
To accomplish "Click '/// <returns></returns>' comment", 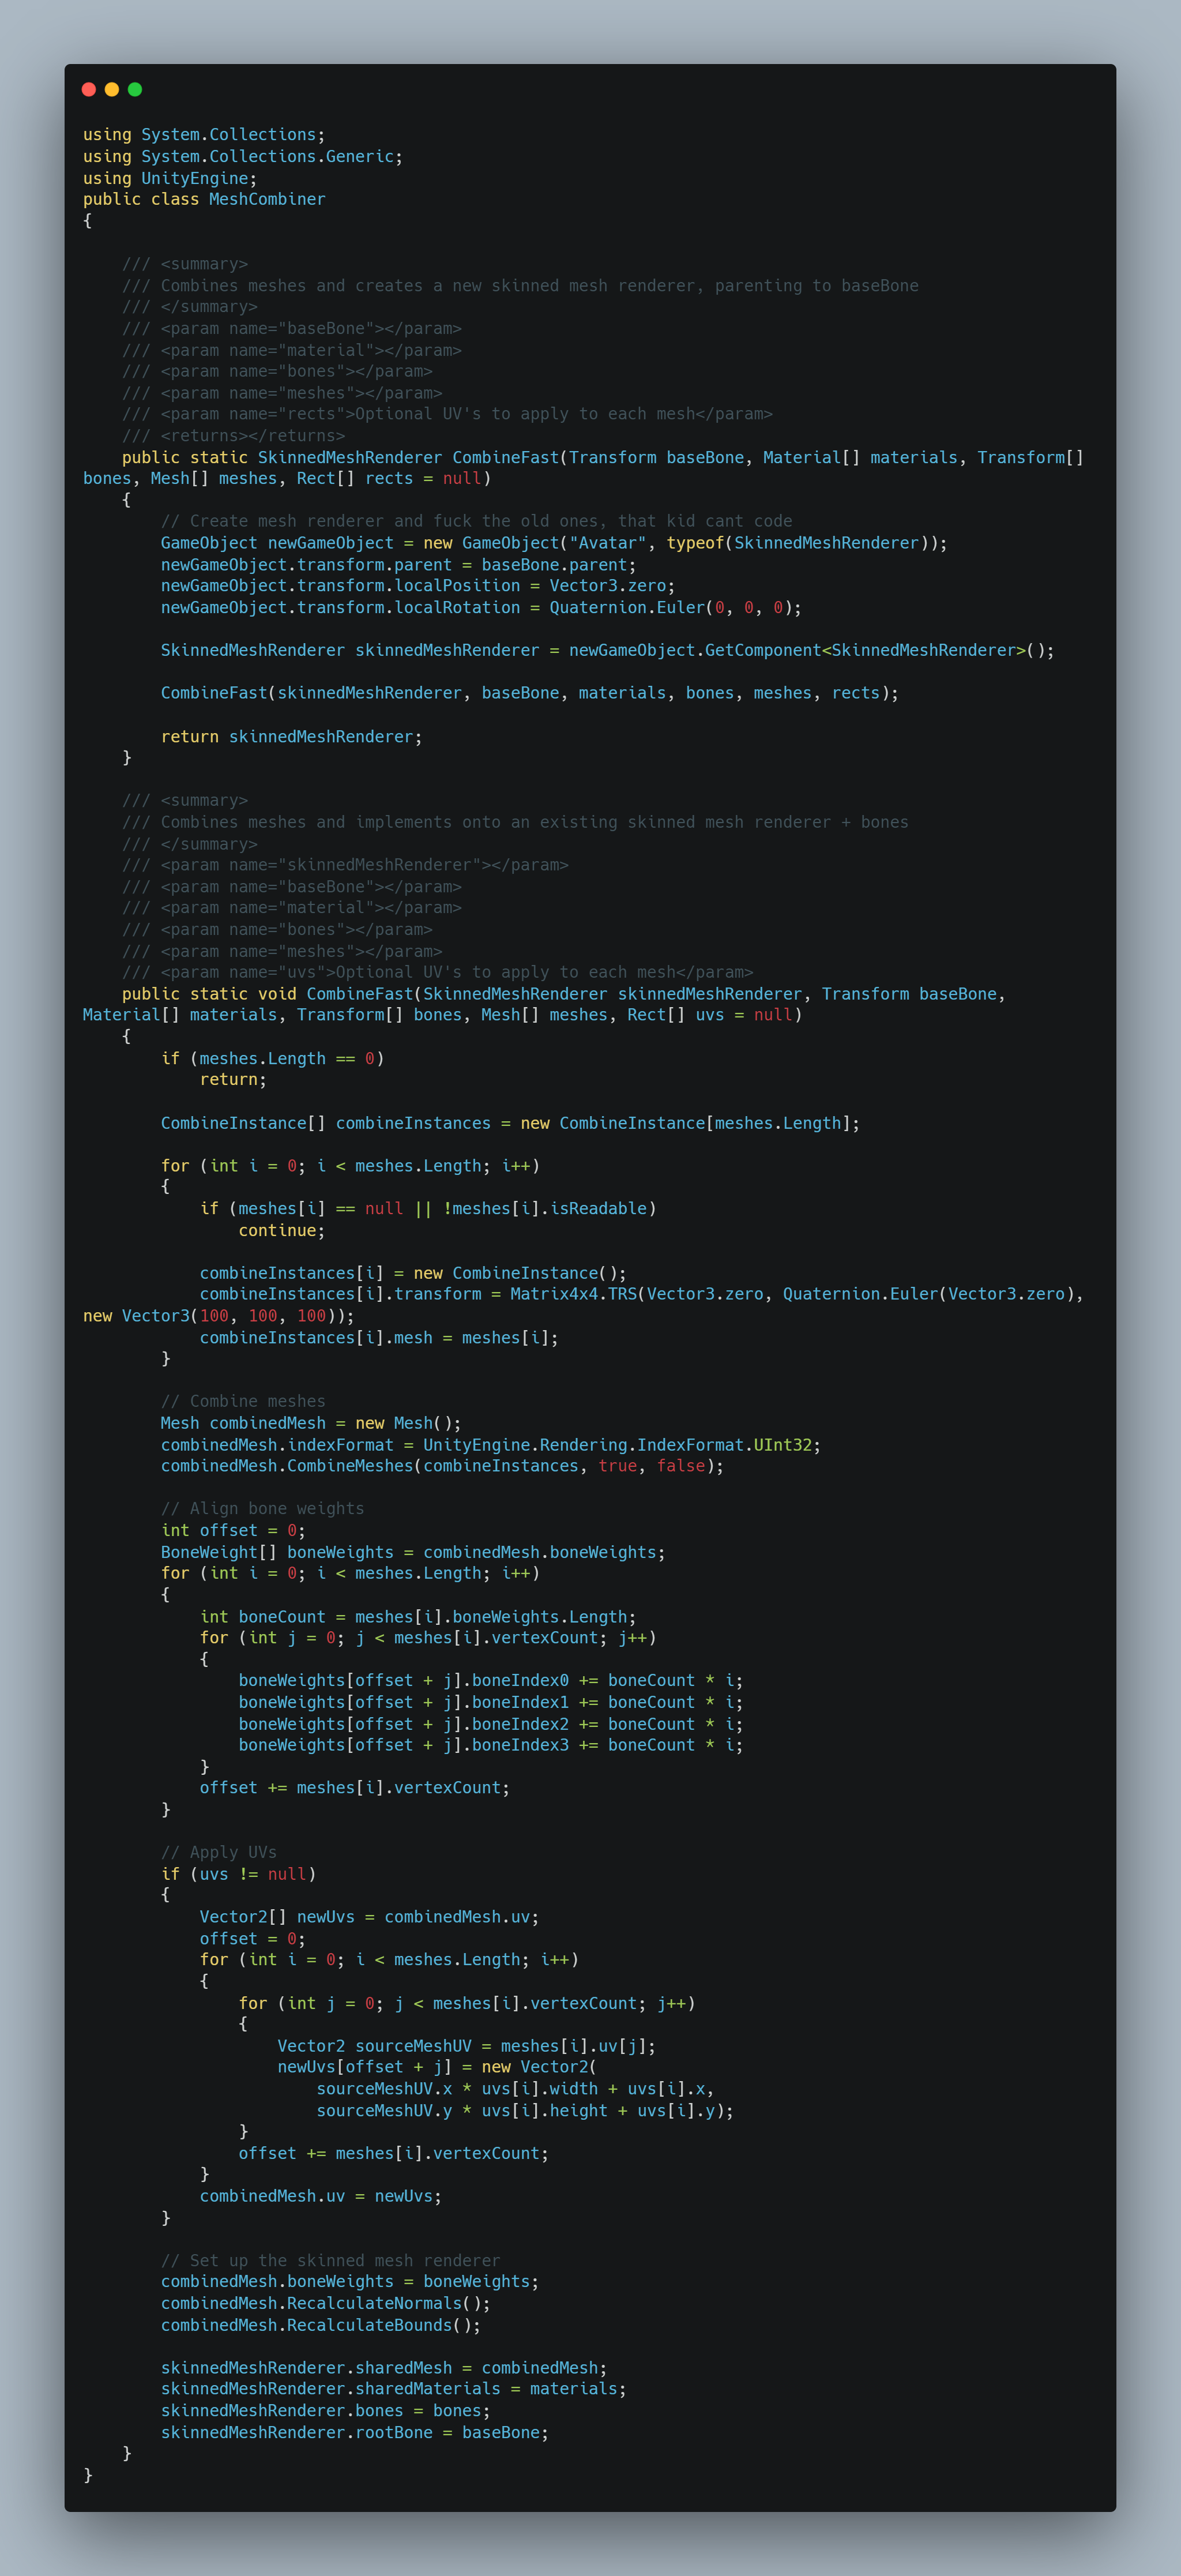I will 233,436.
